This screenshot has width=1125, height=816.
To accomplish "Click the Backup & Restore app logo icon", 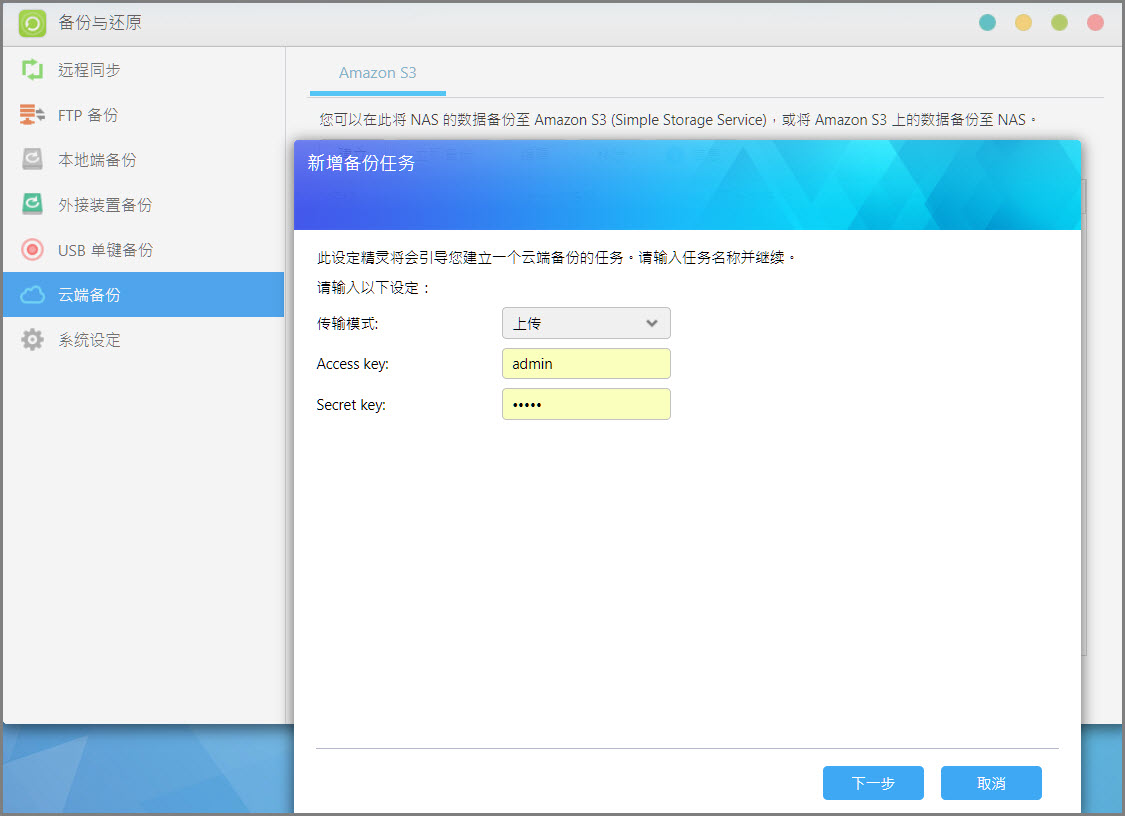I will pos(32,23).
